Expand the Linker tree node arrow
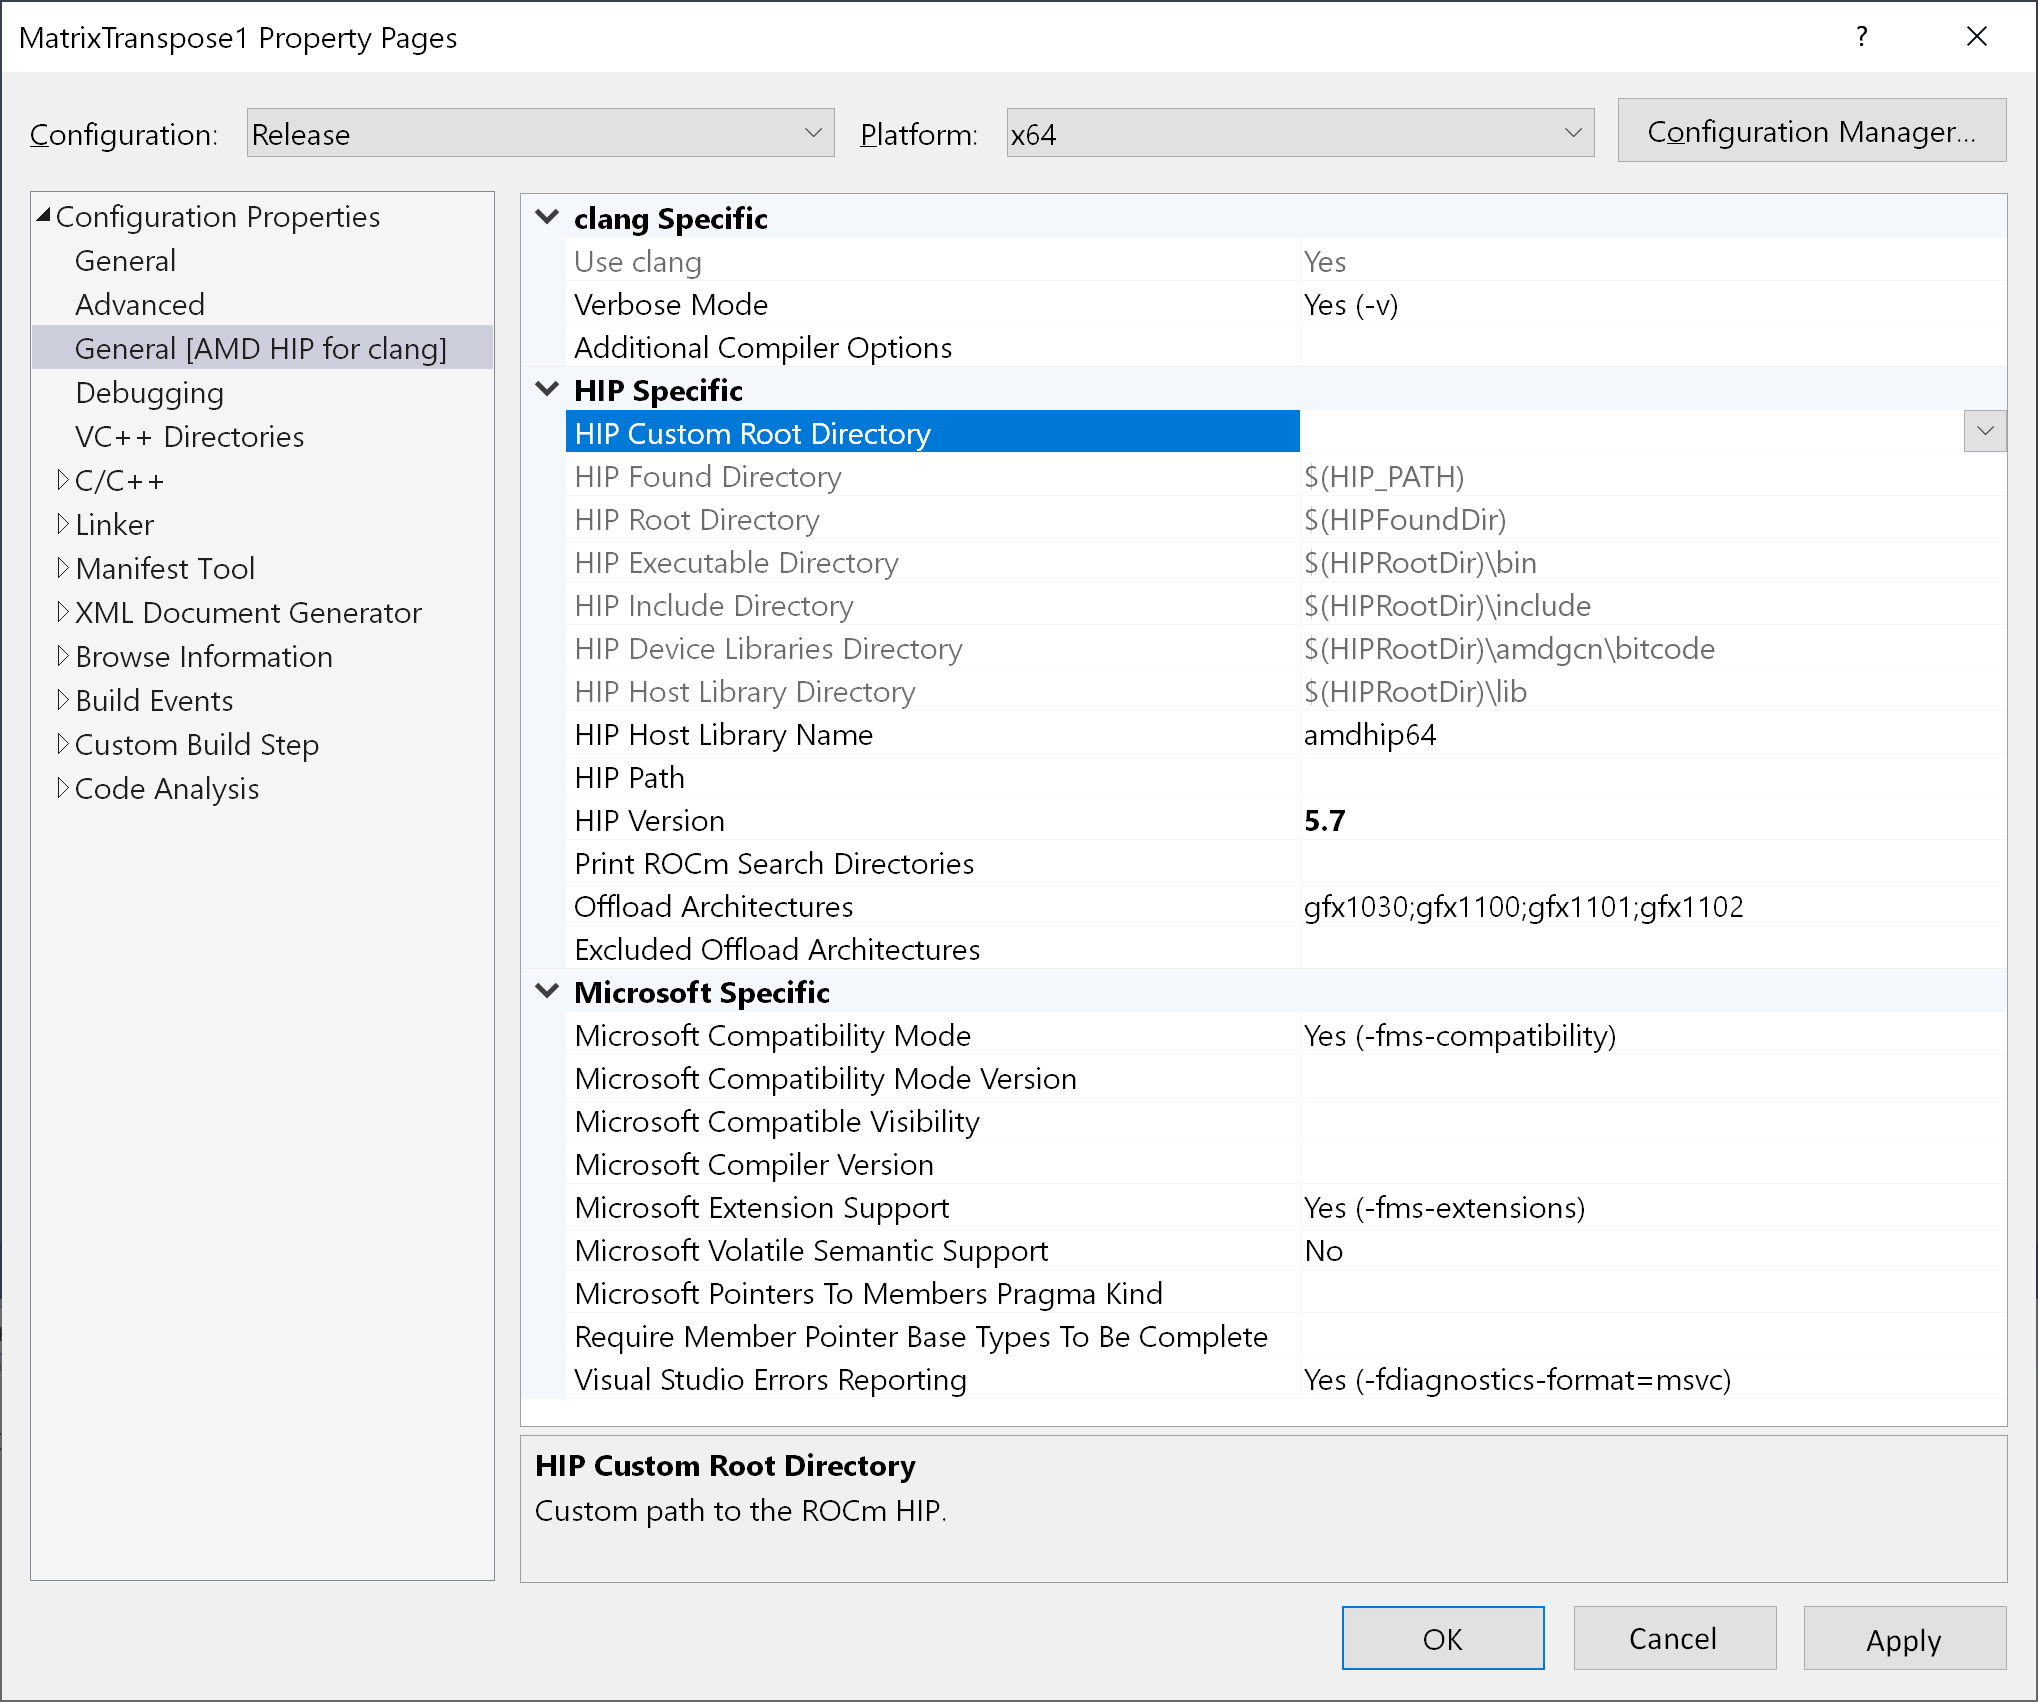The image size is (2038, 1702). point(63,524)
